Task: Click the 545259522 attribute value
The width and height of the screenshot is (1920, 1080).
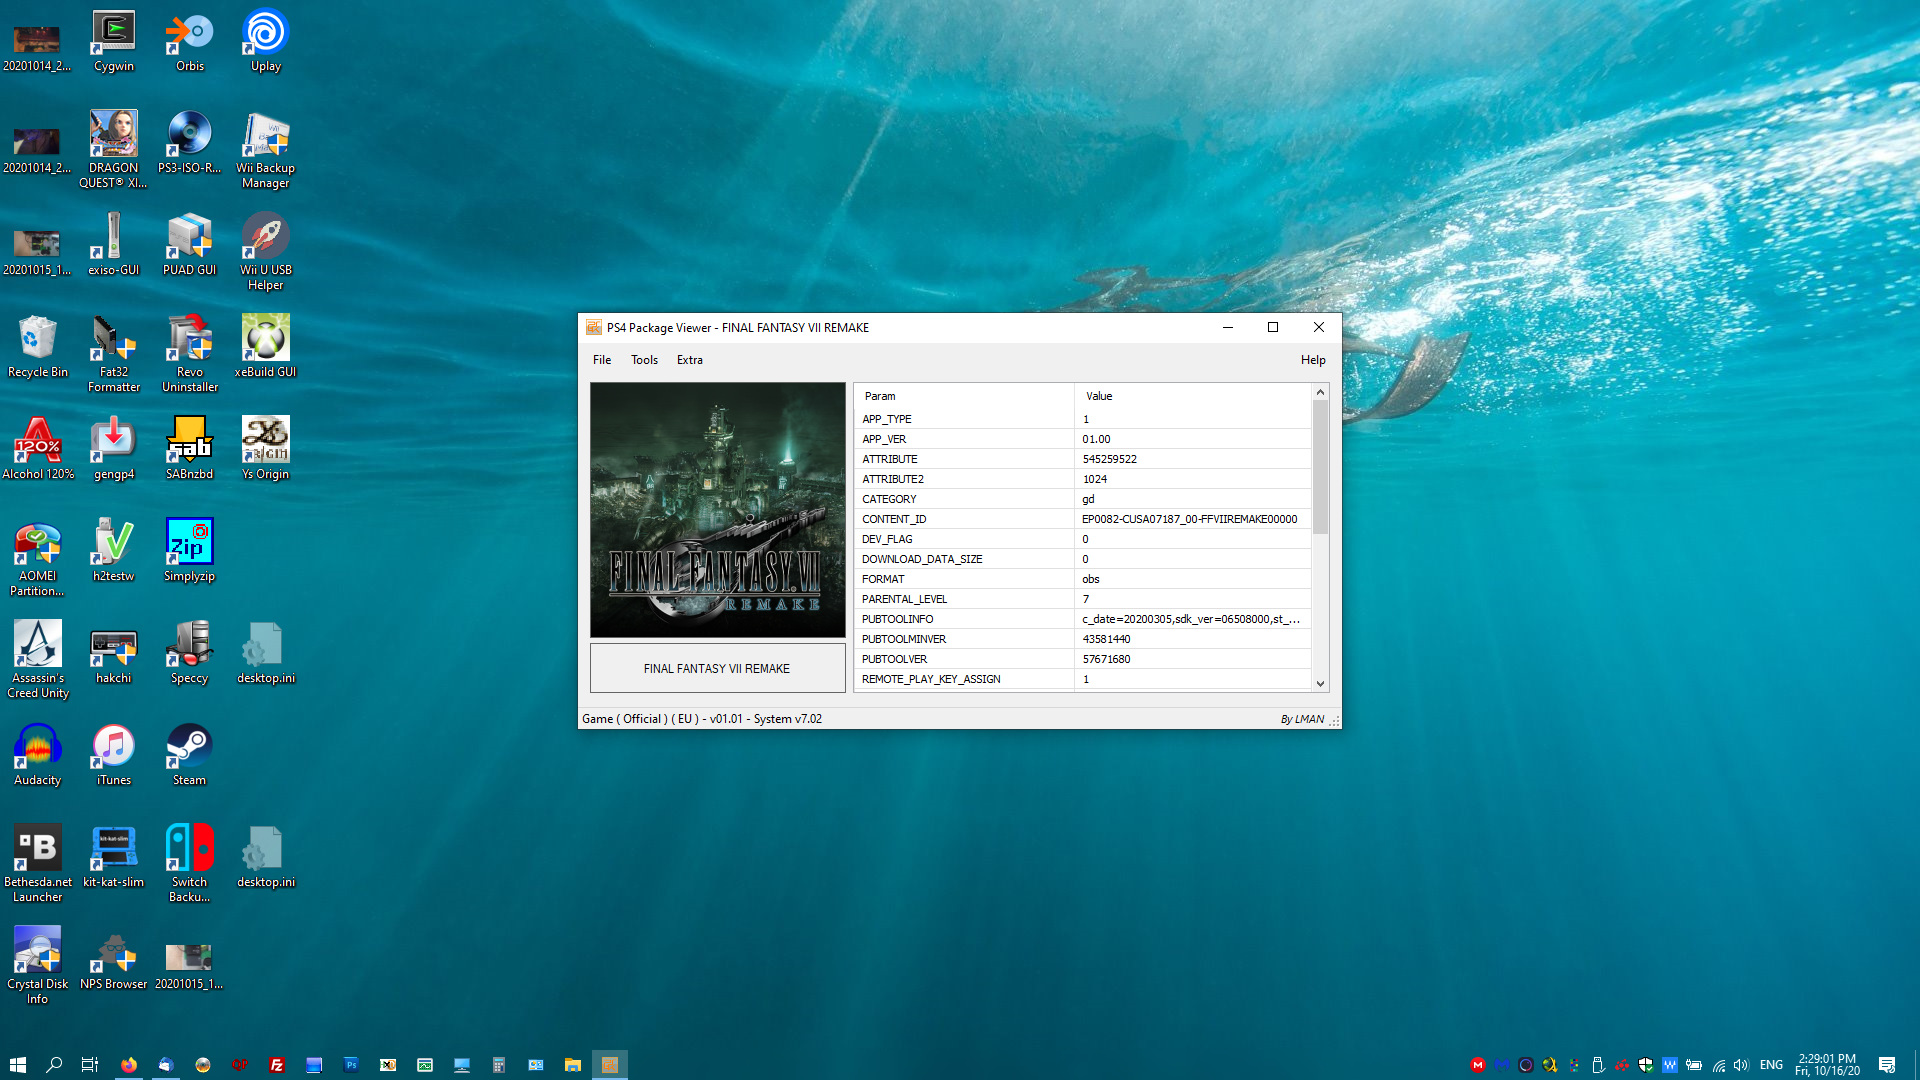Action: click(1109, 459)
